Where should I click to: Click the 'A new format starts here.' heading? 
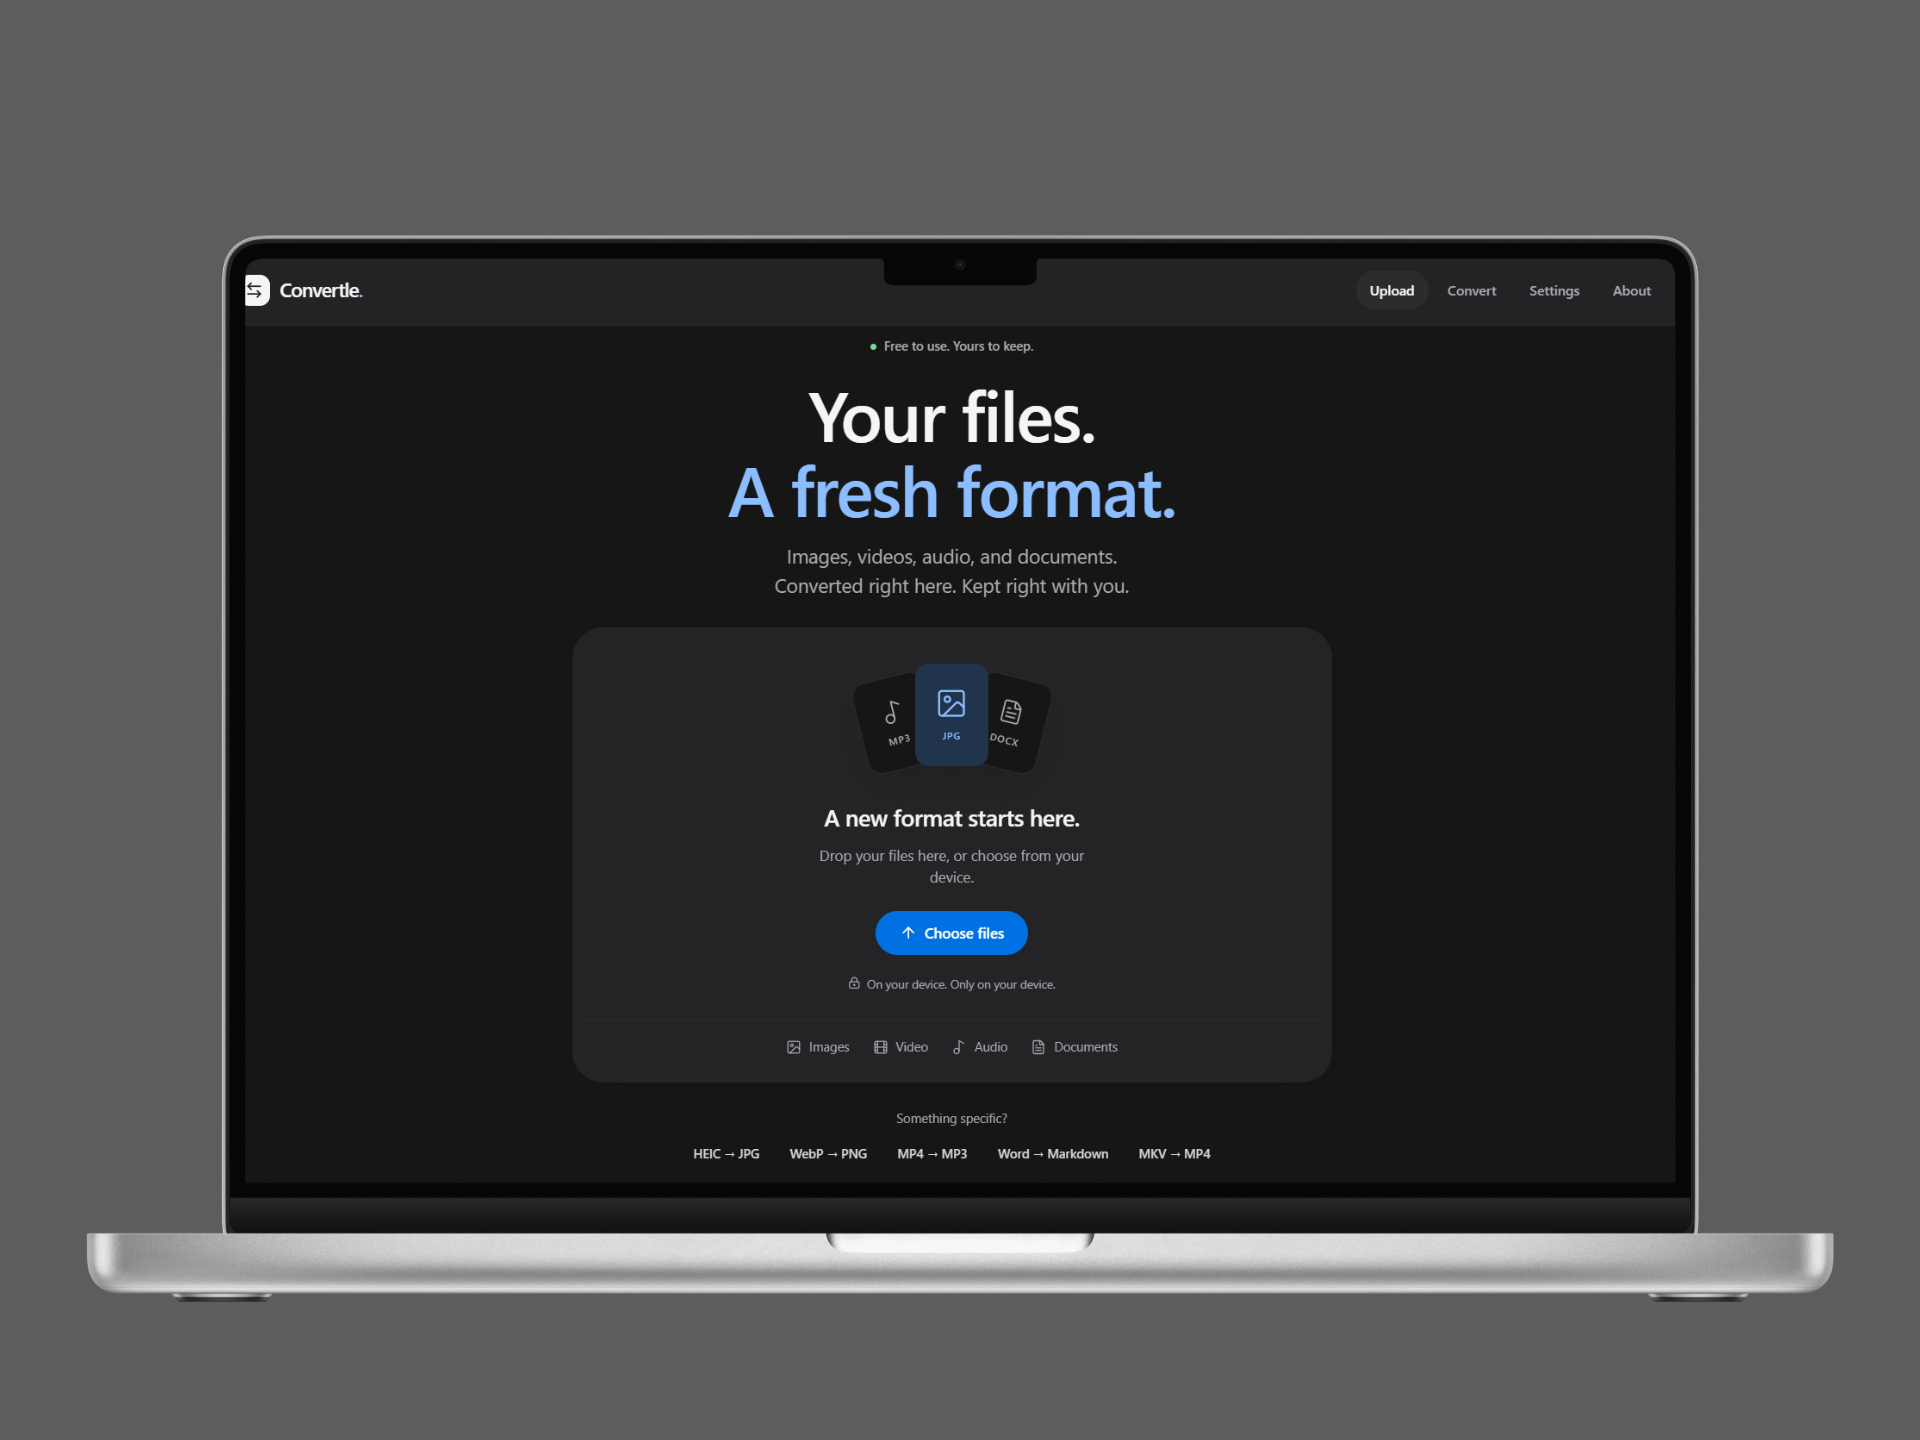(x=951, y=818)
